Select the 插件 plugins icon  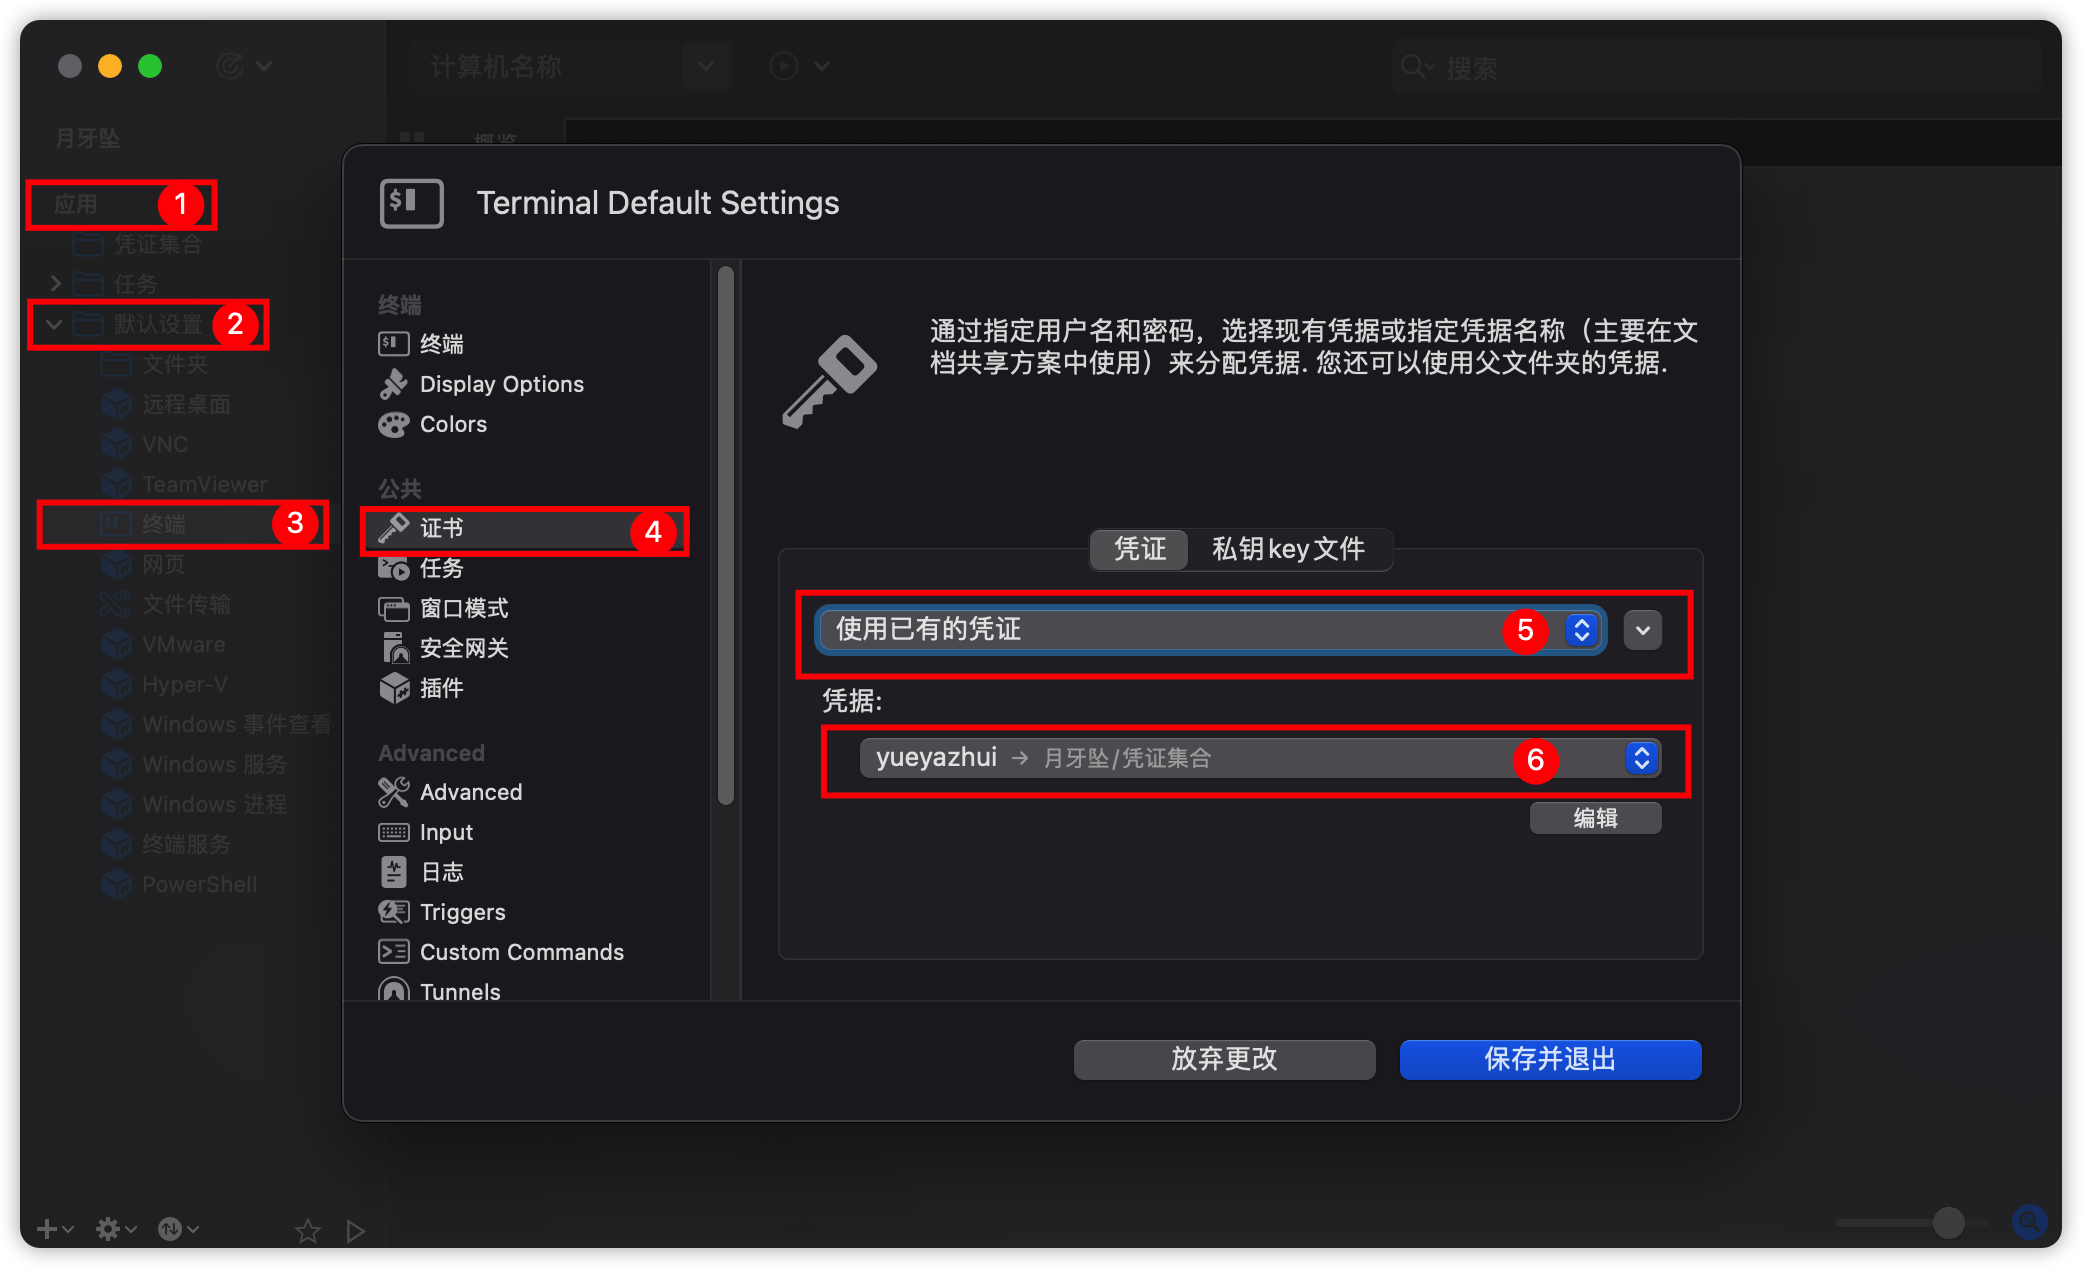[393, 688]
